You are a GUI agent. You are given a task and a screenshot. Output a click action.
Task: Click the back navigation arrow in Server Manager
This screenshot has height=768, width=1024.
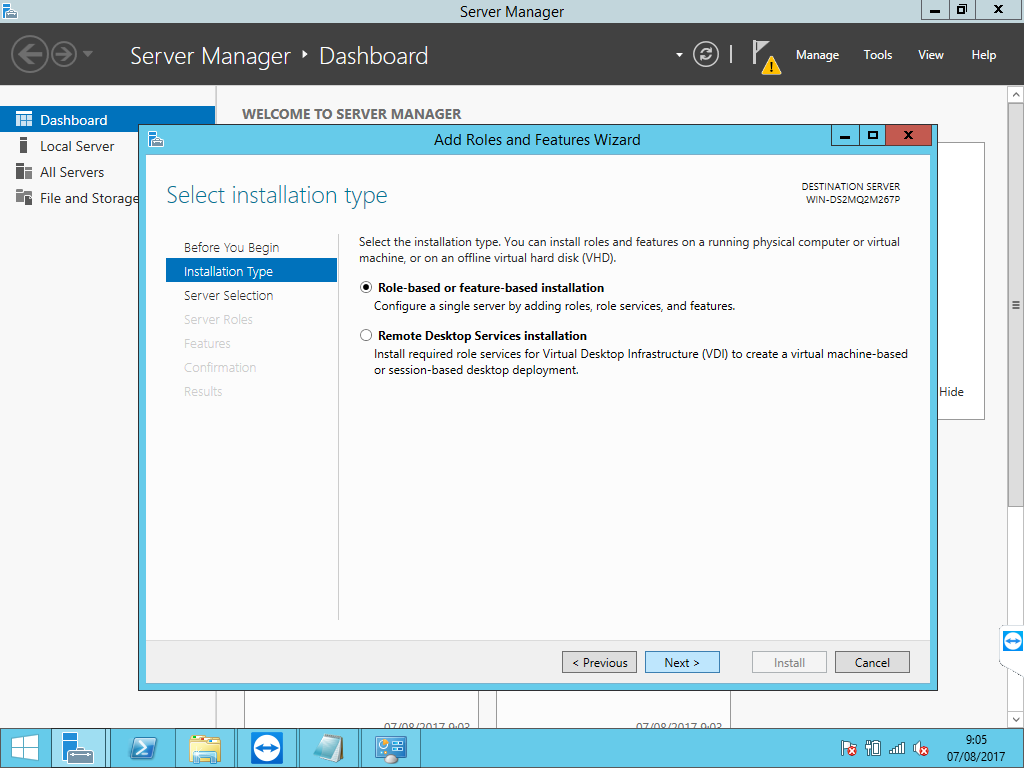point(29,54)
